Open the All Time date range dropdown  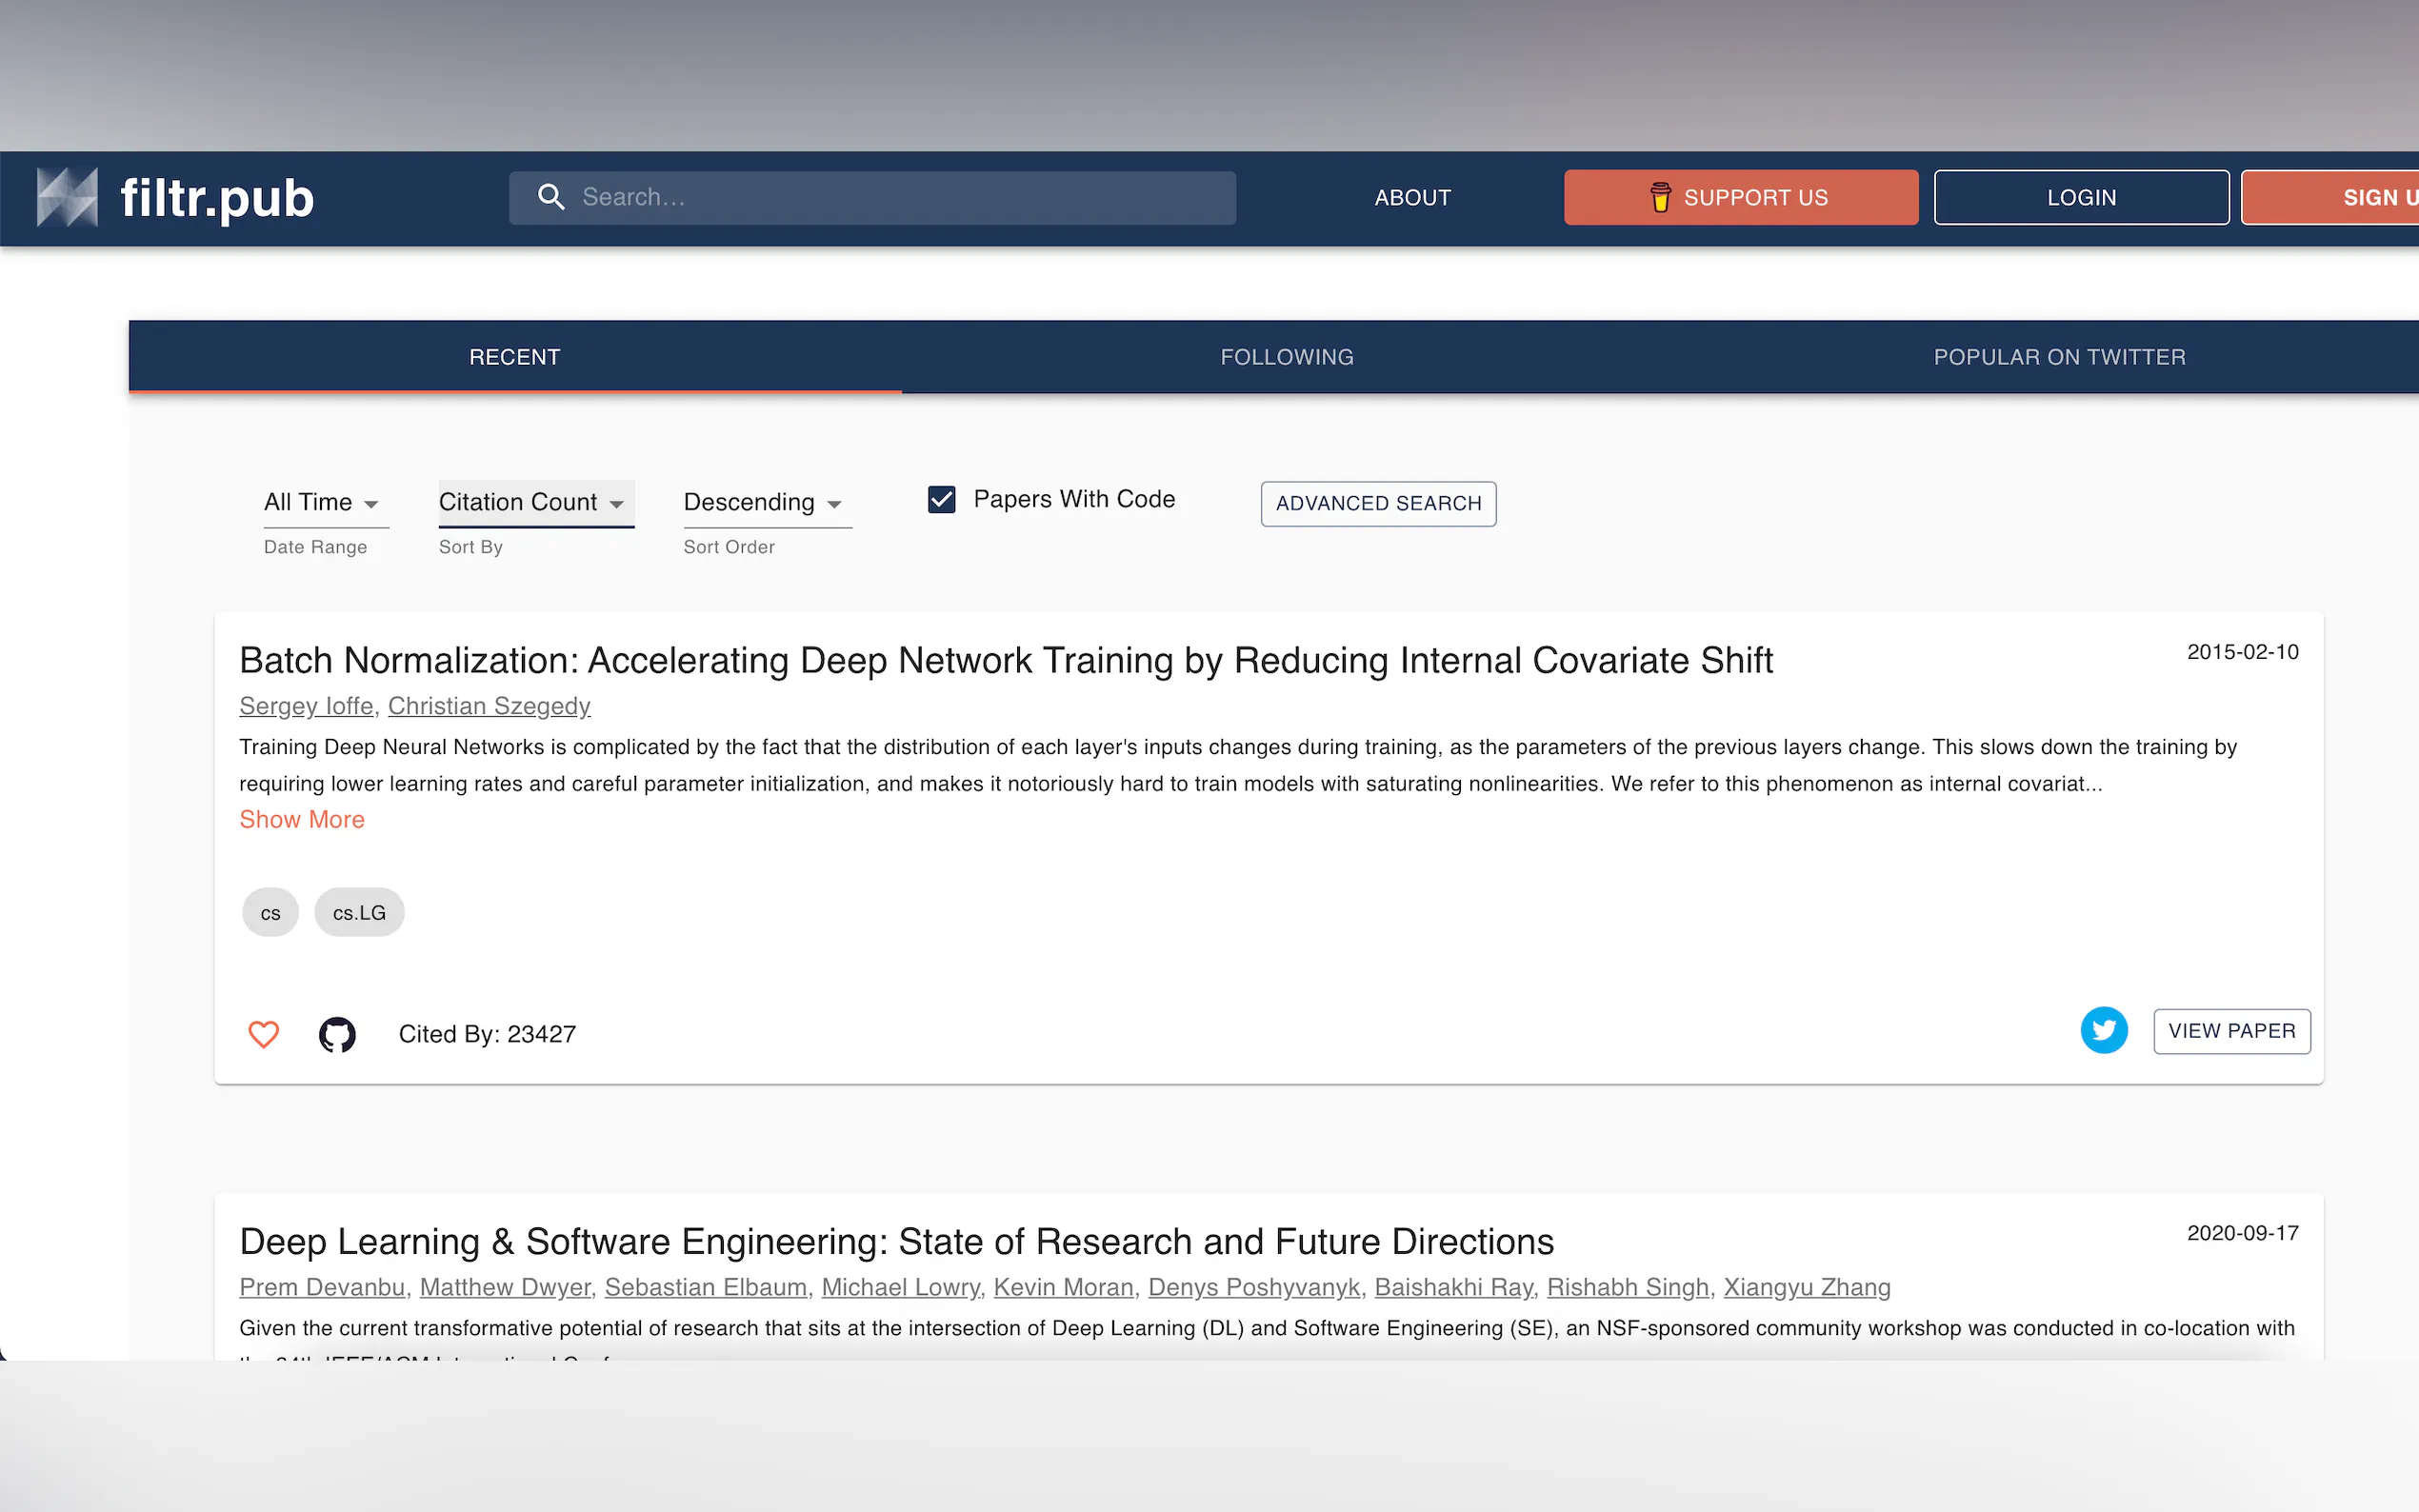(322, 502)
